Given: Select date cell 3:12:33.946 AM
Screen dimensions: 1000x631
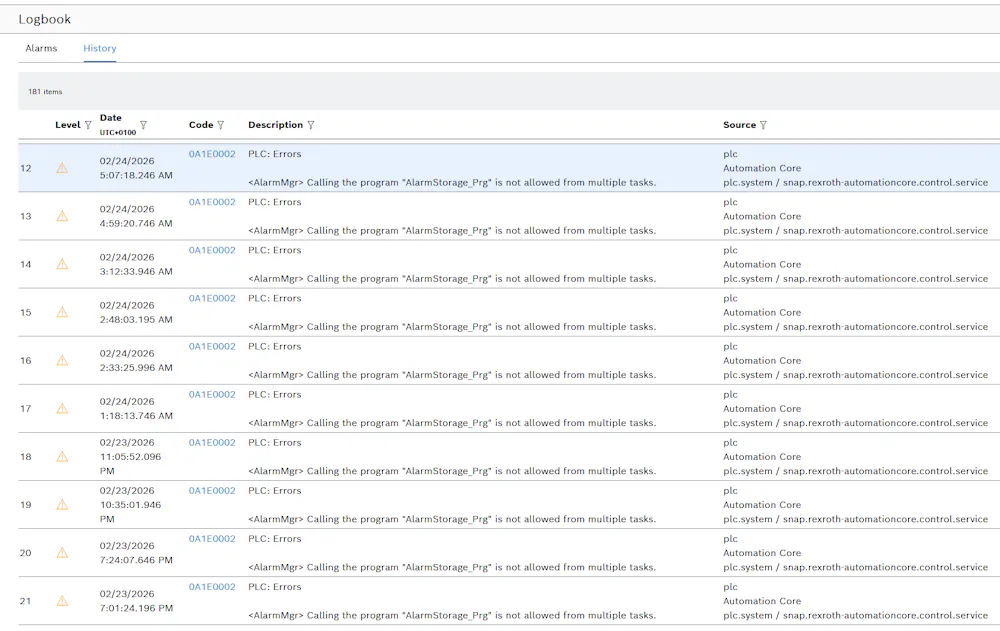Looking at the screenshot, I should point(136,264).
